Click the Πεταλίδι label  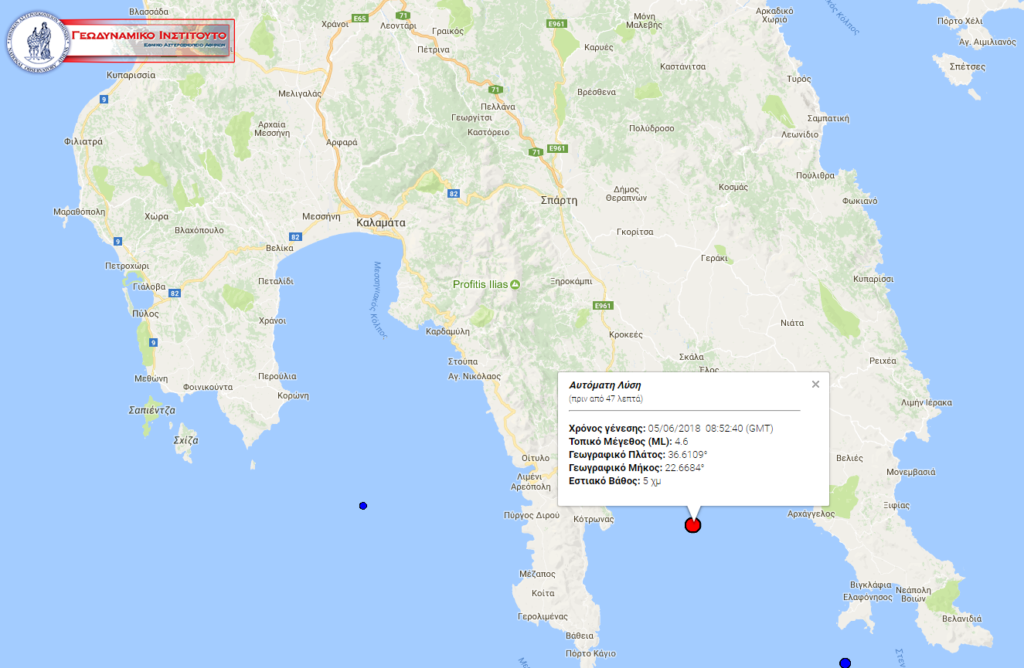point(276,281)
